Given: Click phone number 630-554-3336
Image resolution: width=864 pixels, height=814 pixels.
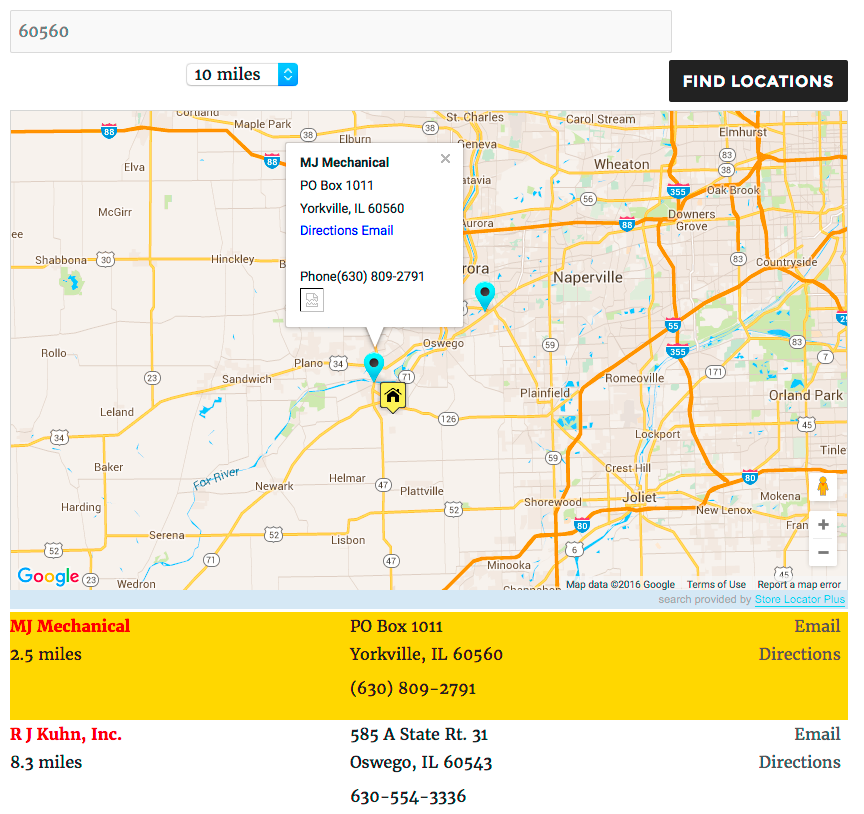Looking at the screenshot, I should tap(408, 796).
